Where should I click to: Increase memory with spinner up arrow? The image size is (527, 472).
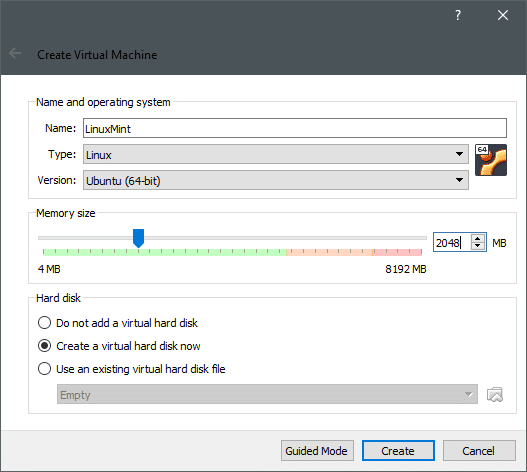click(x=478, y=238)
